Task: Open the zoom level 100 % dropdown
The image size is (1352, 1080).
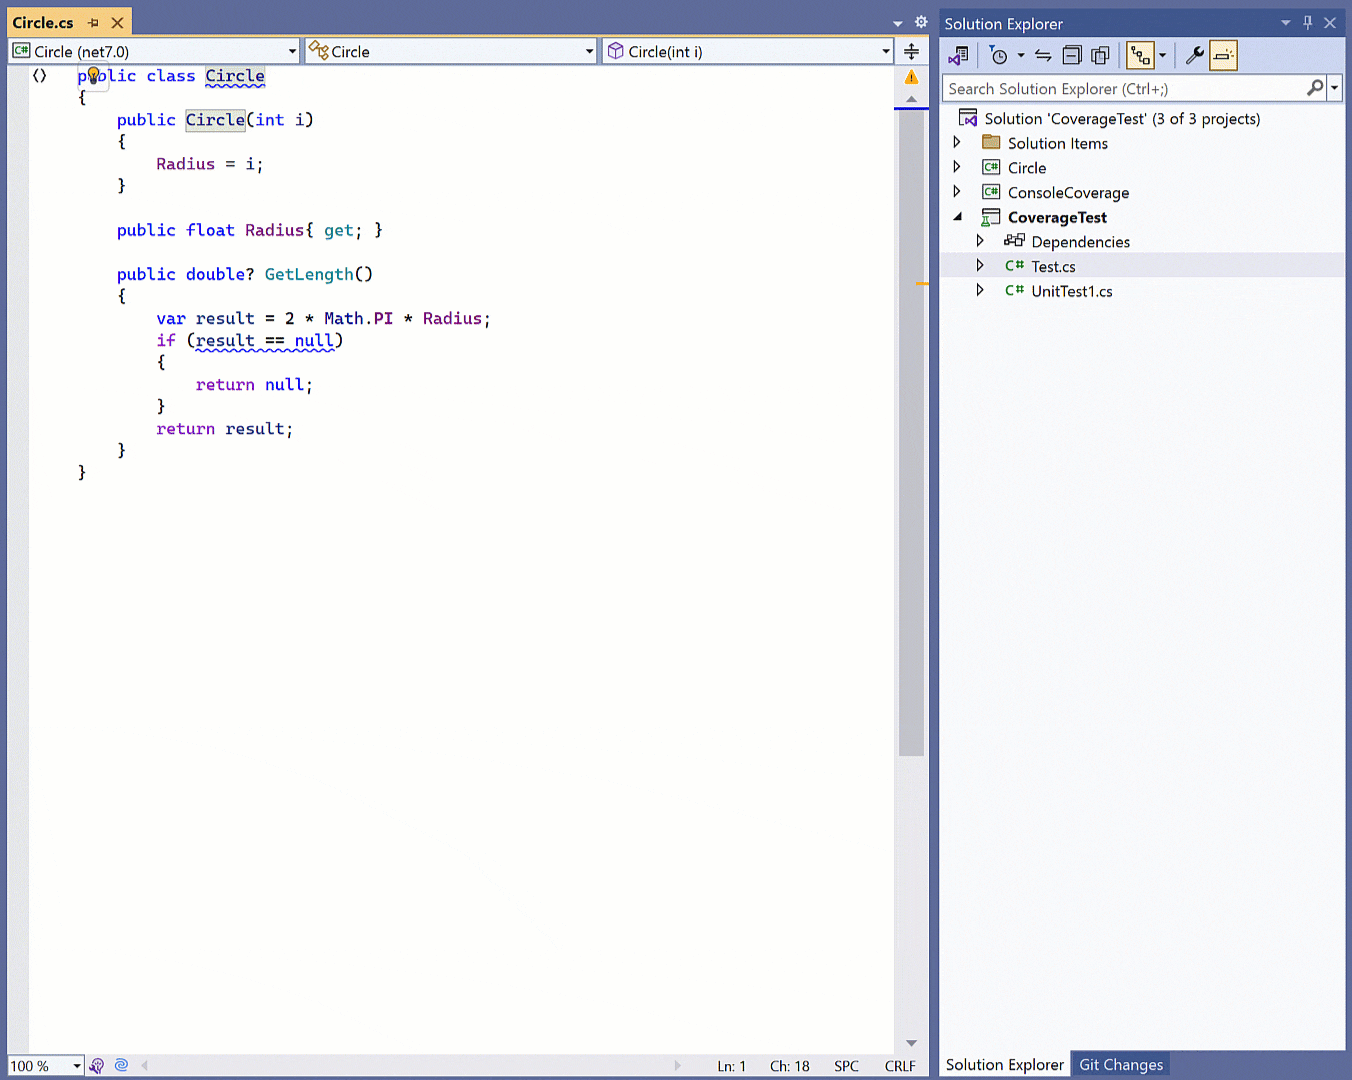Action: pyautogui.click(x=77, y=1066)
